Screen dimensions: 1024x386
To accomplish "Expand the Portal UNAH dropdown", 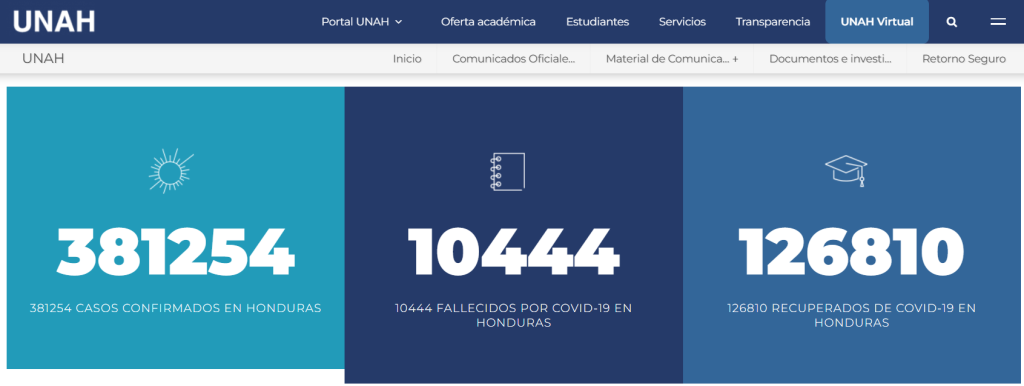I will coord(362,22).
